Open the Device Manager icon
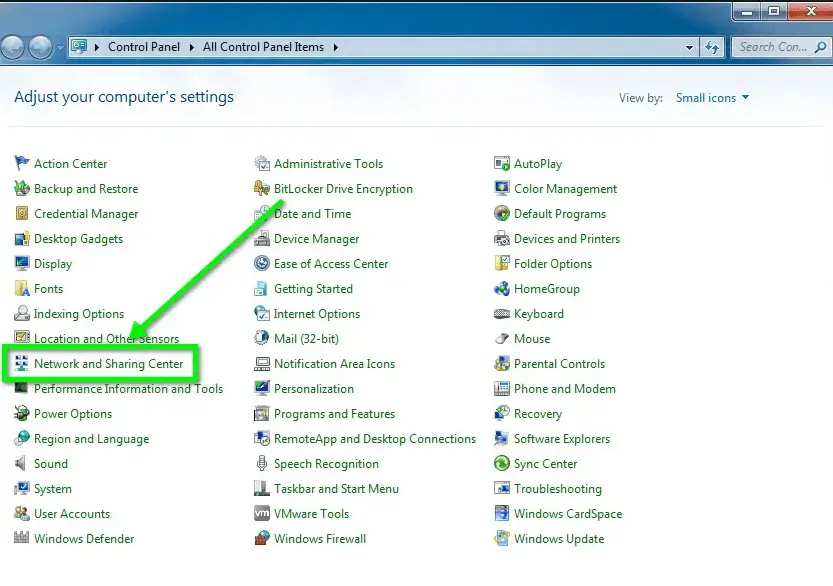Screen dimensions: 833x586 (262, 238)
